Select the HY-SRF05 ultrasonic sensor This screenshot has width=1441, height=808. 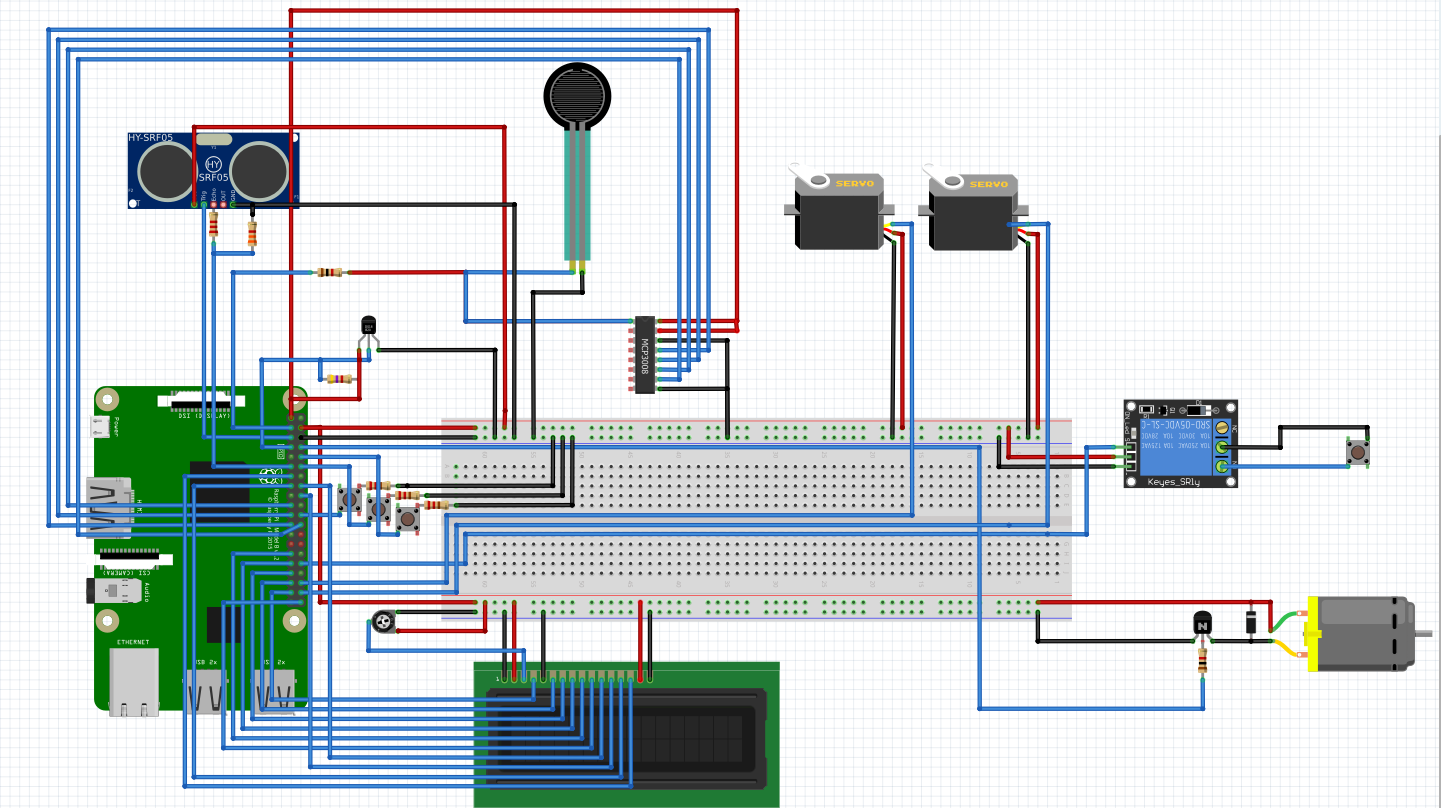coord(213,170)
